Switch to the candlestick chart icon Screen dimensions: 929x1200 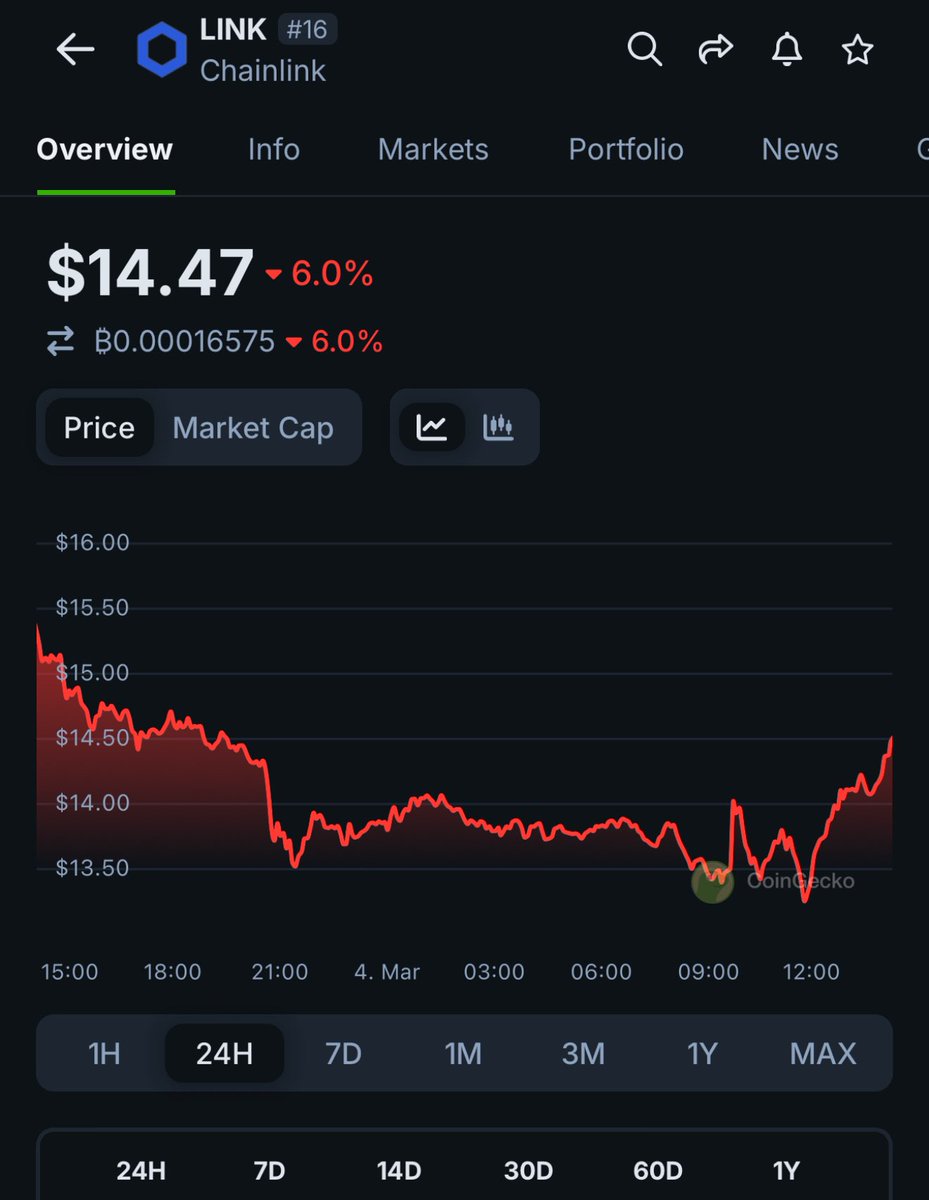(497, 427)
